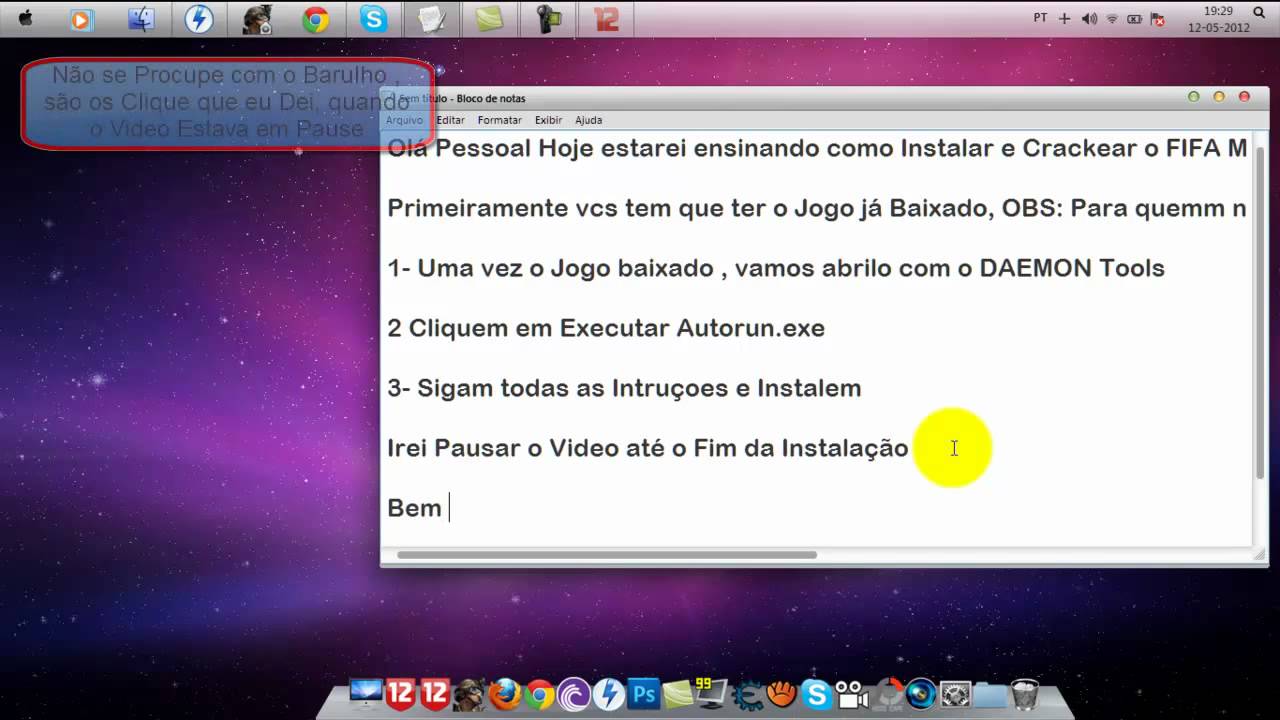Viewport: 1280px width, 720px height.
Task: Open the Trash bin in dock
Action: click(x=1025, y=694)
